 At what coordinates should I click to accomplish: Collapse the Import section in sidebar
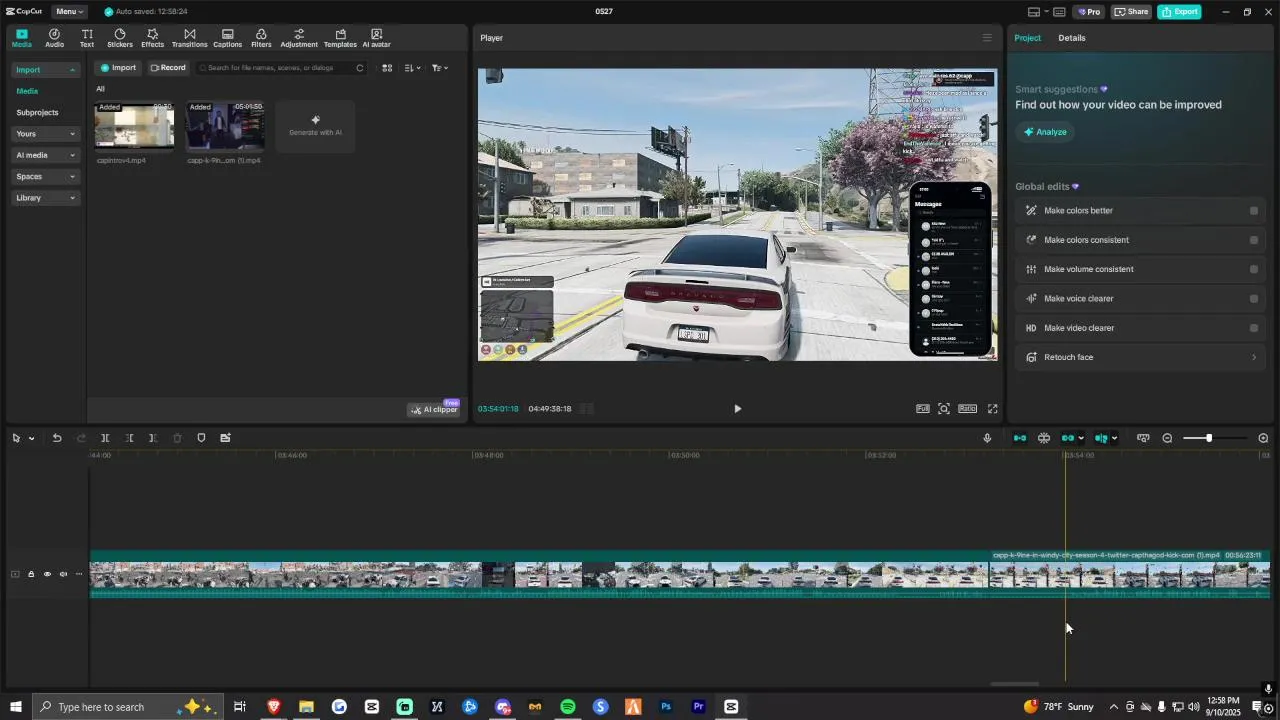click(72, 70)
